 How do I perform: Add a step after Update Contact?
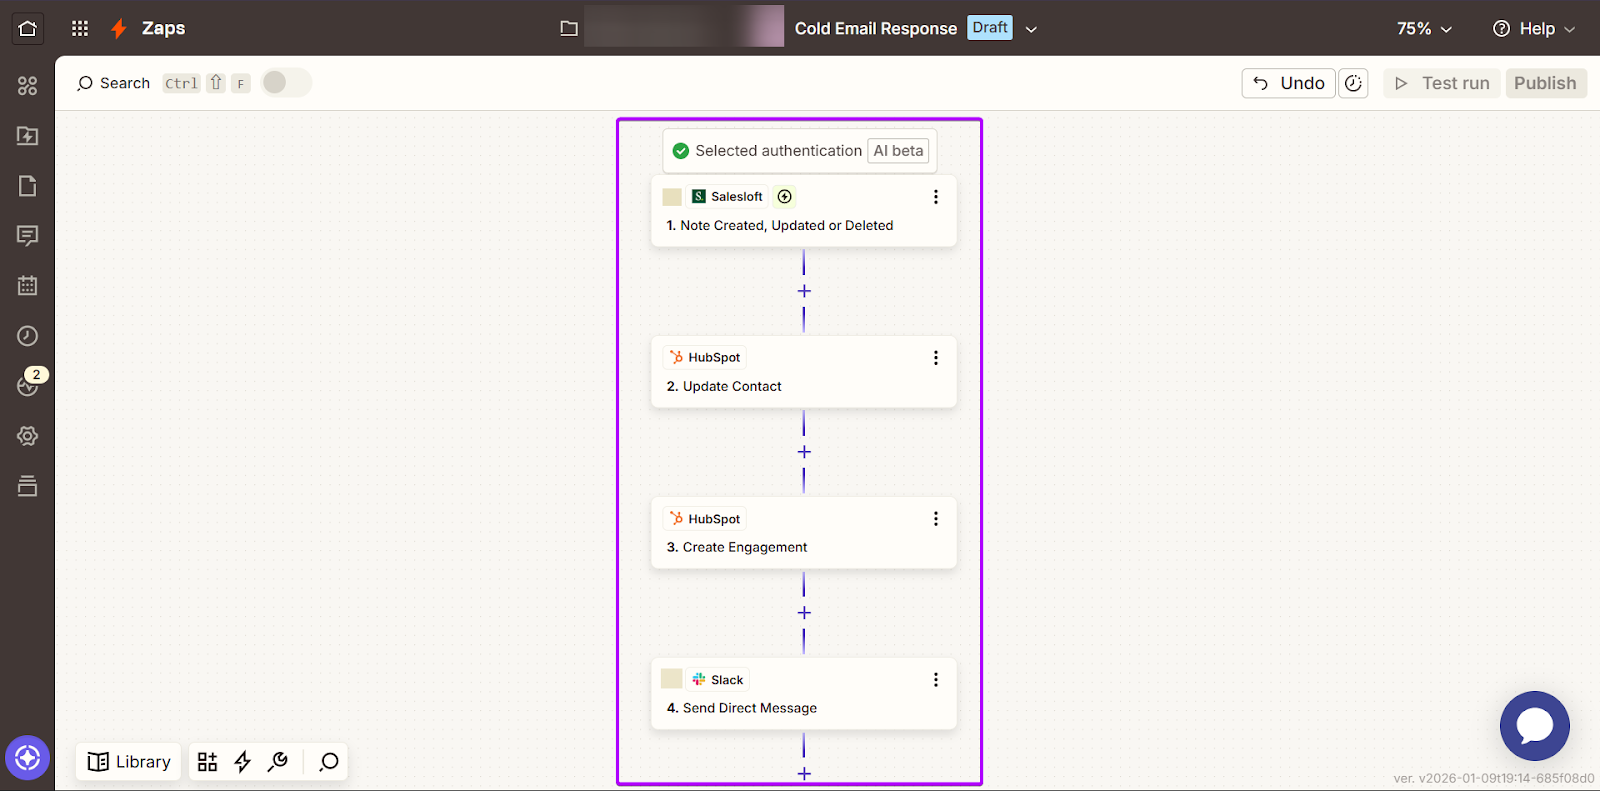click(x=804, y=452)
